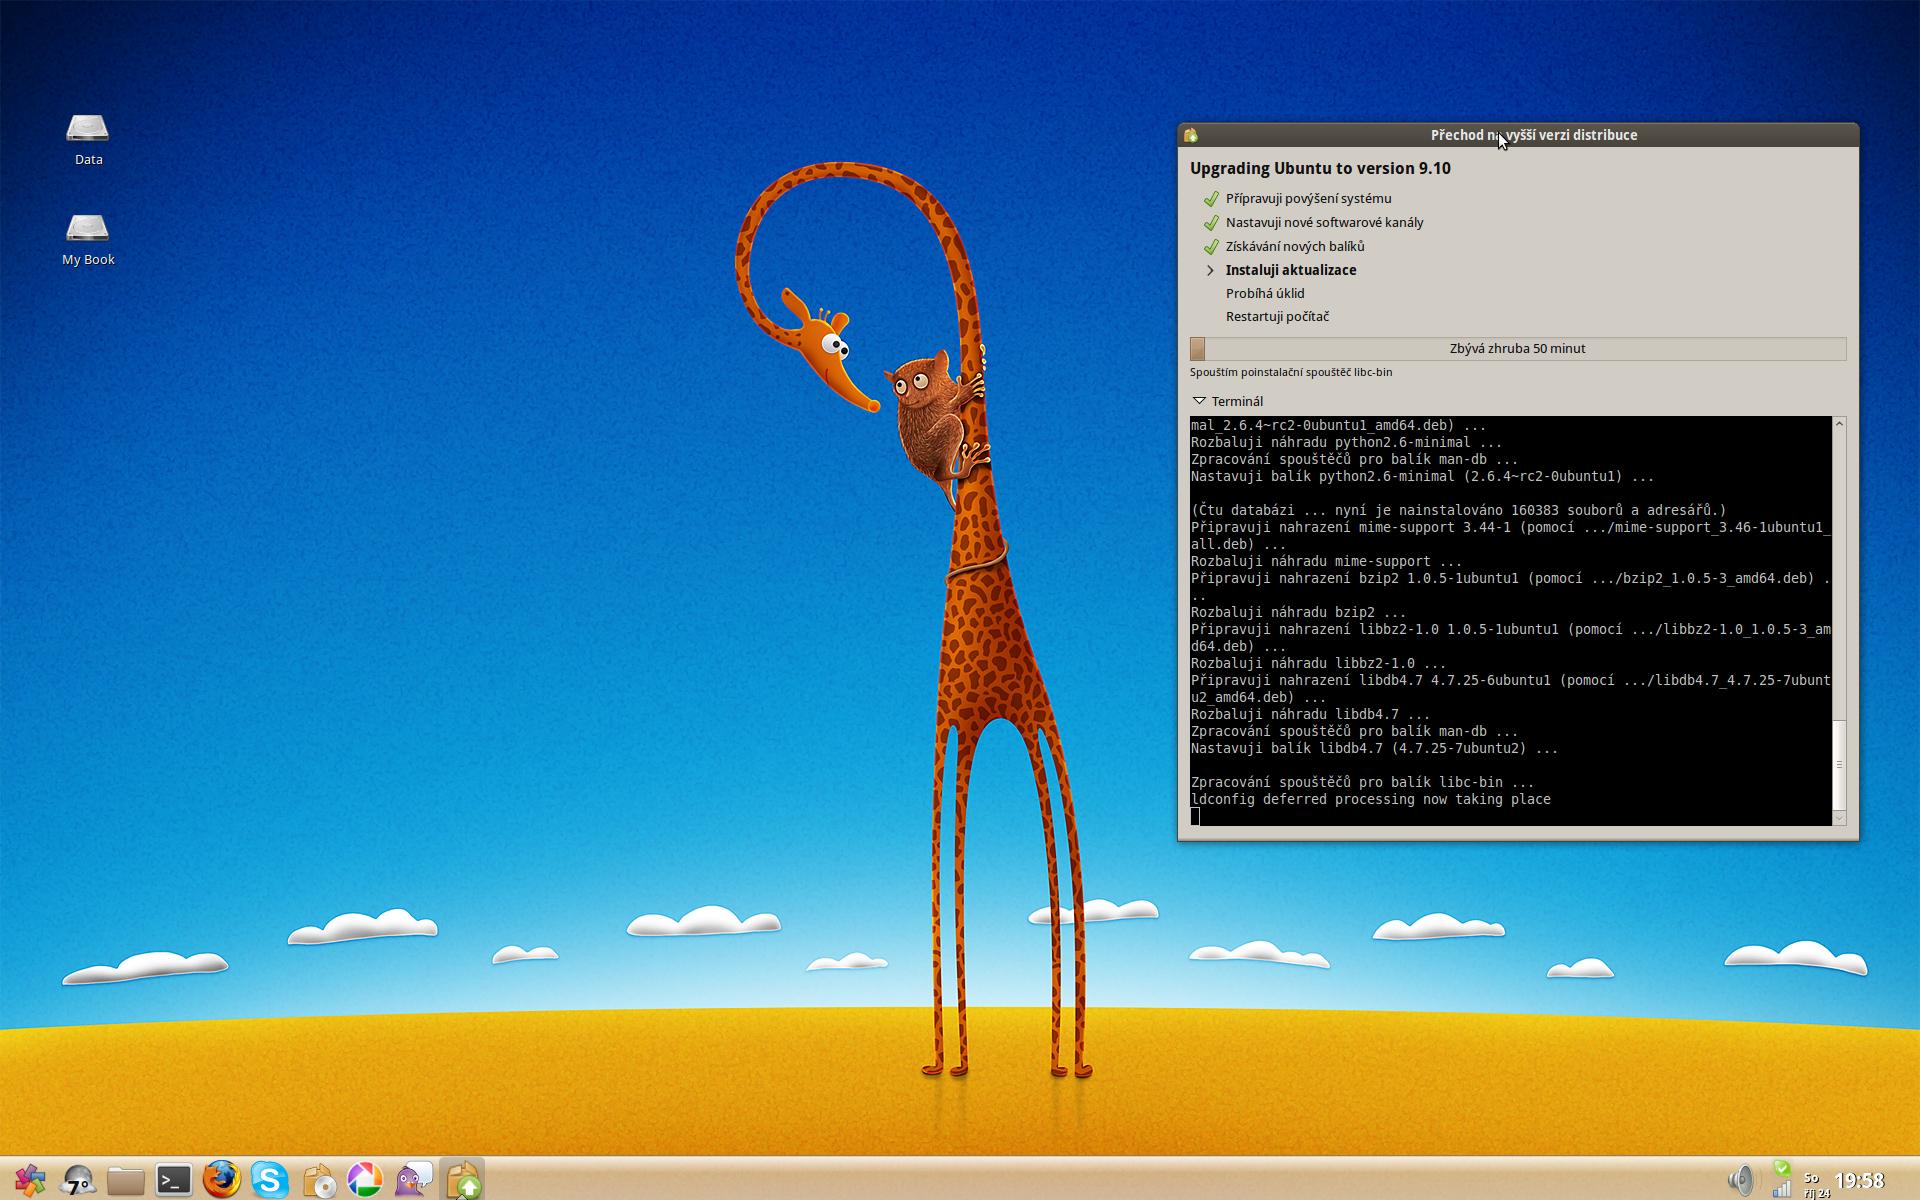The image size is (1920, 1200).
Task: Click the 'Restartuji počítač' step
Action: (1277, 316)
